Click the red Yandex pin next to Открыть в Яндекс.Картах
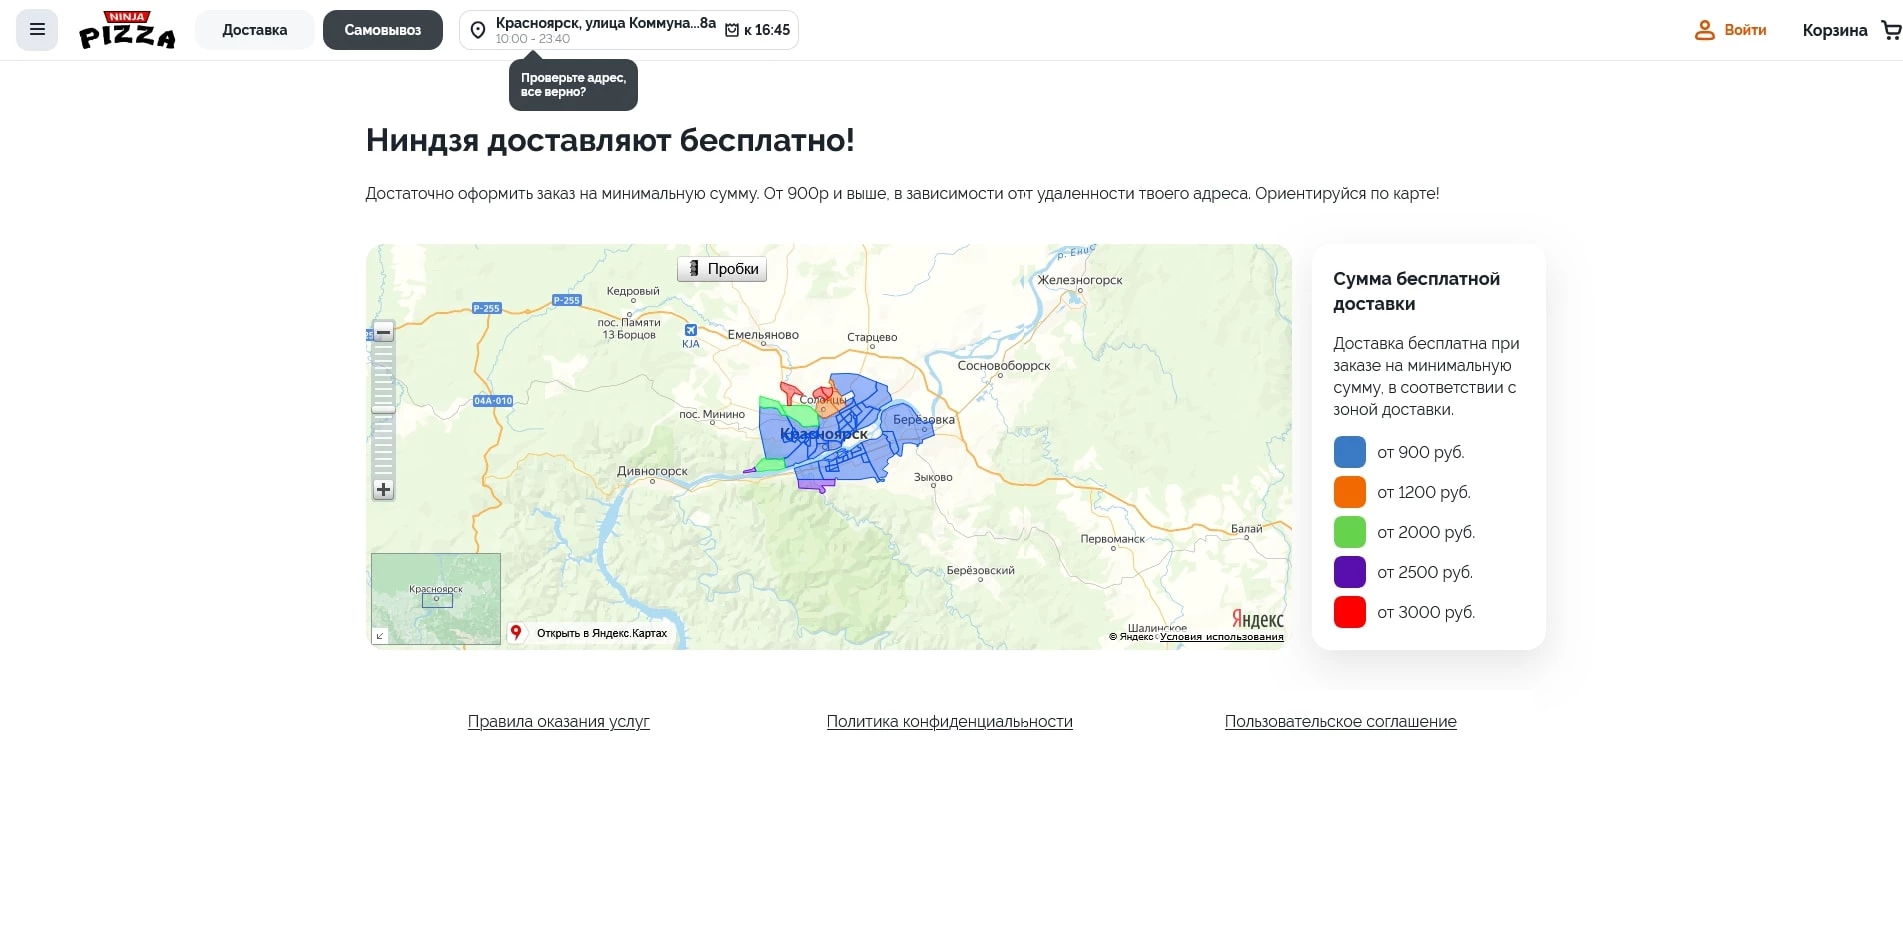This screenshot has width=1903, height=927. [516, 633]
